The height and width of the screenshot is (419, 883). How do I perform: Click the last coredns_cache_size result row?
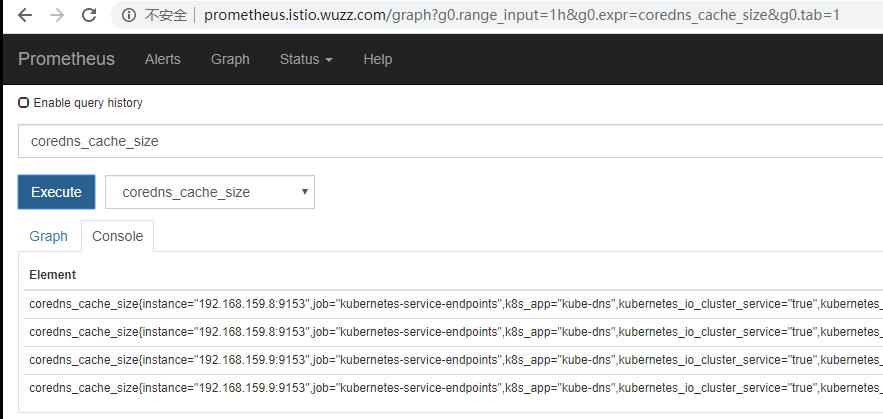[450, 388]
